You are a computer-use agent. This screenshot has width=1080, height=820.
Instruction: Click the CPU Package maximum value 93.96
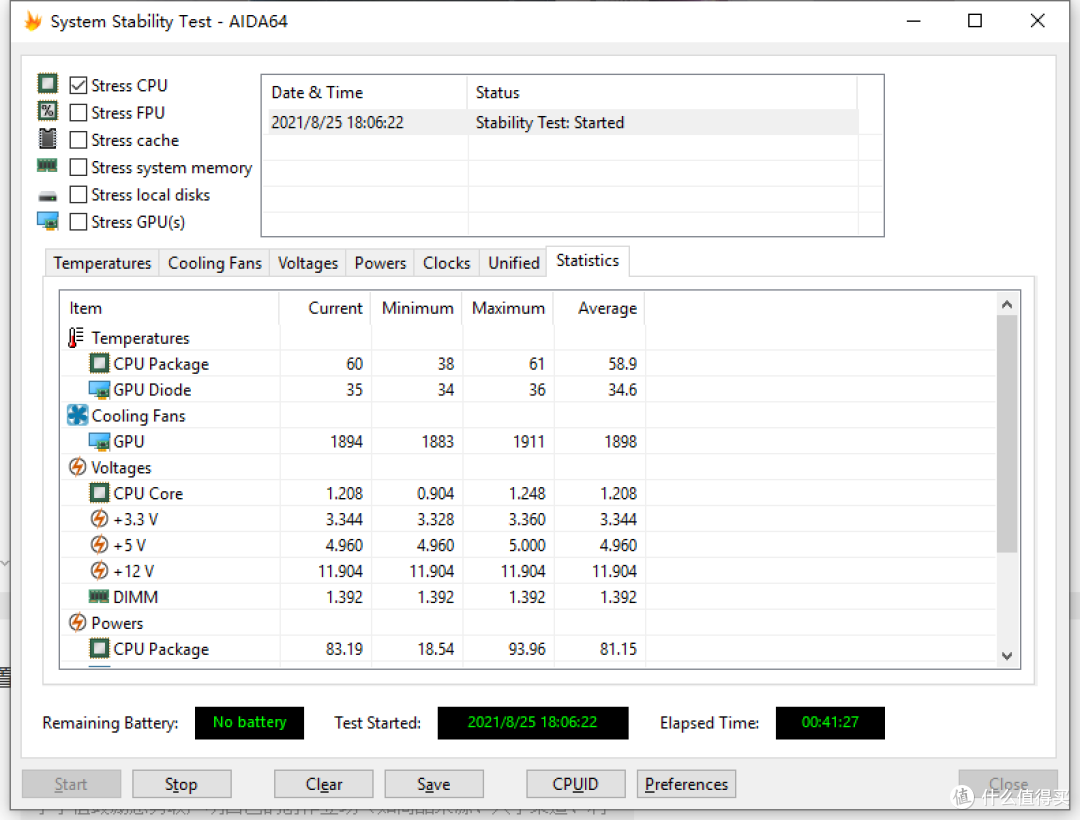click(527, 649)
